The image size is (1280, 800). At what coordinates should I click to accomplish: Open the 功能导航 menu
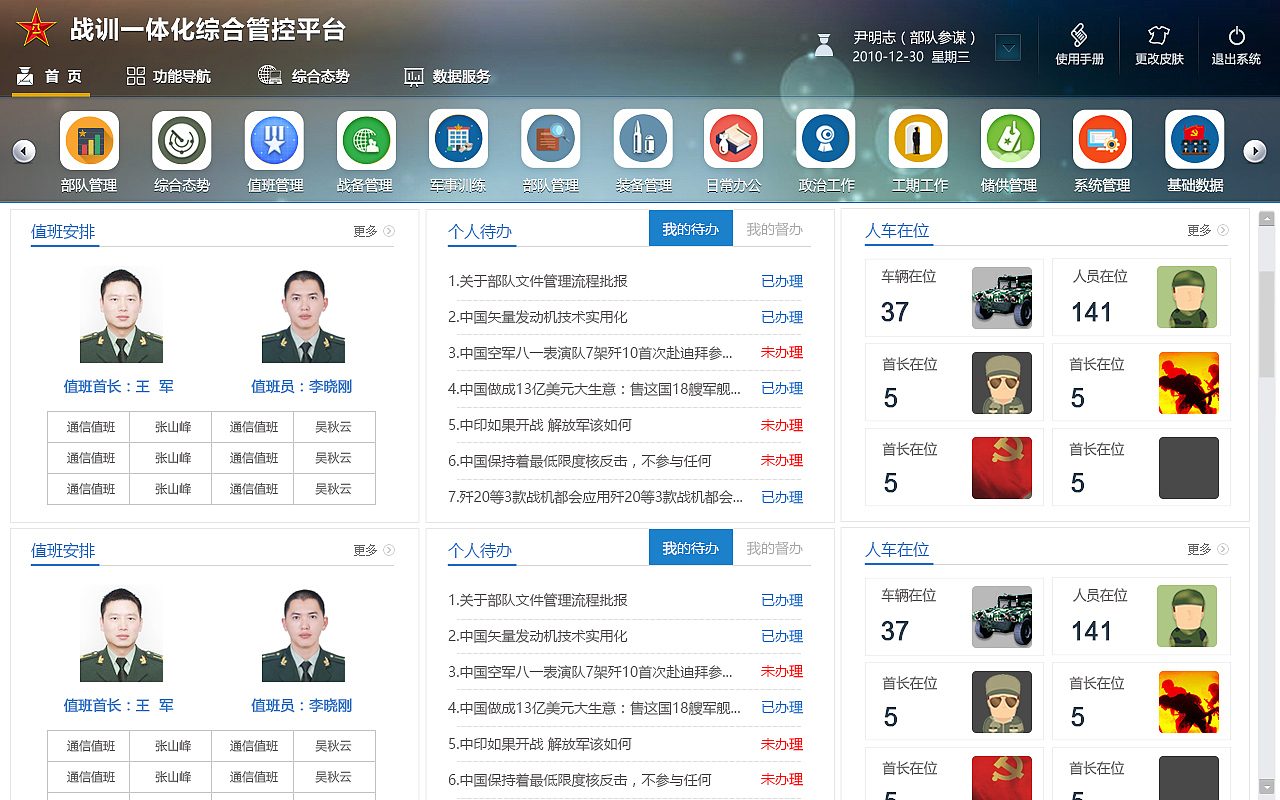point(169,76)
